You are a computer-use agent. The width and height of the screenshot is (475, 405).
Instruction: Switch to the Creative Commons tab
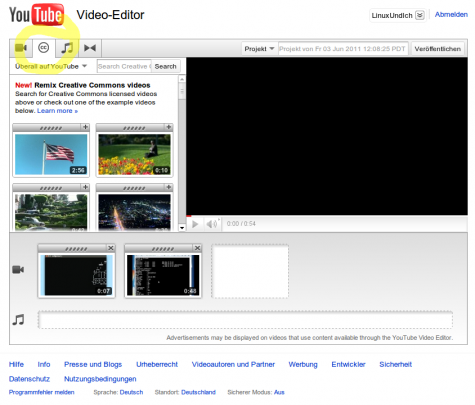[x=43, y=48]
